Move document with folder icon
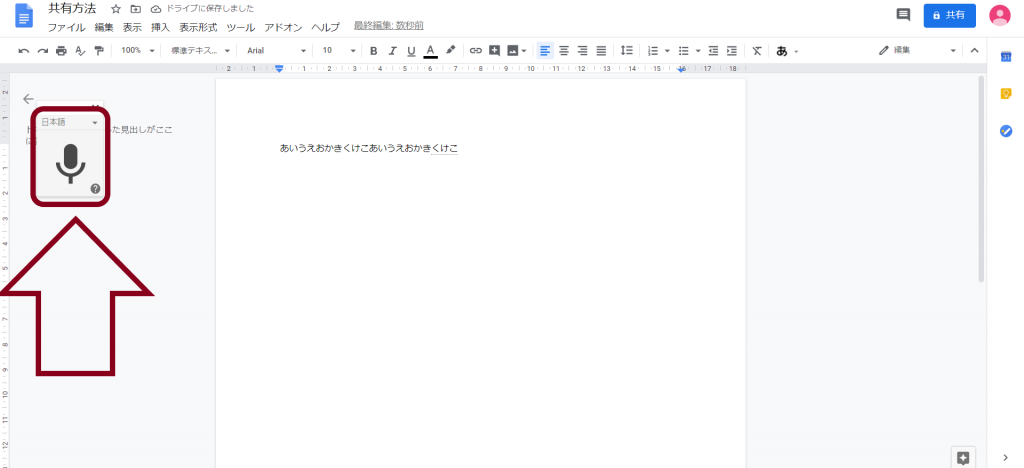This screenshot has width=1024, height=468. pos(136,9)
